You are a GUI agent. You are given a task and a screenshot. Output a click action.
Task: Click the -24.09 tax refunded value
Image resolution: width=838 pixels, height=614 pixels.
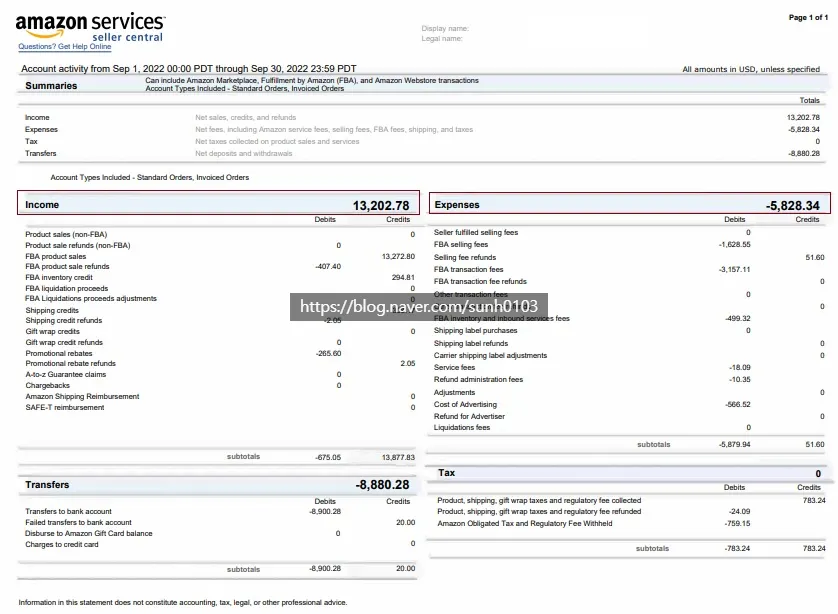coord(739,512)
